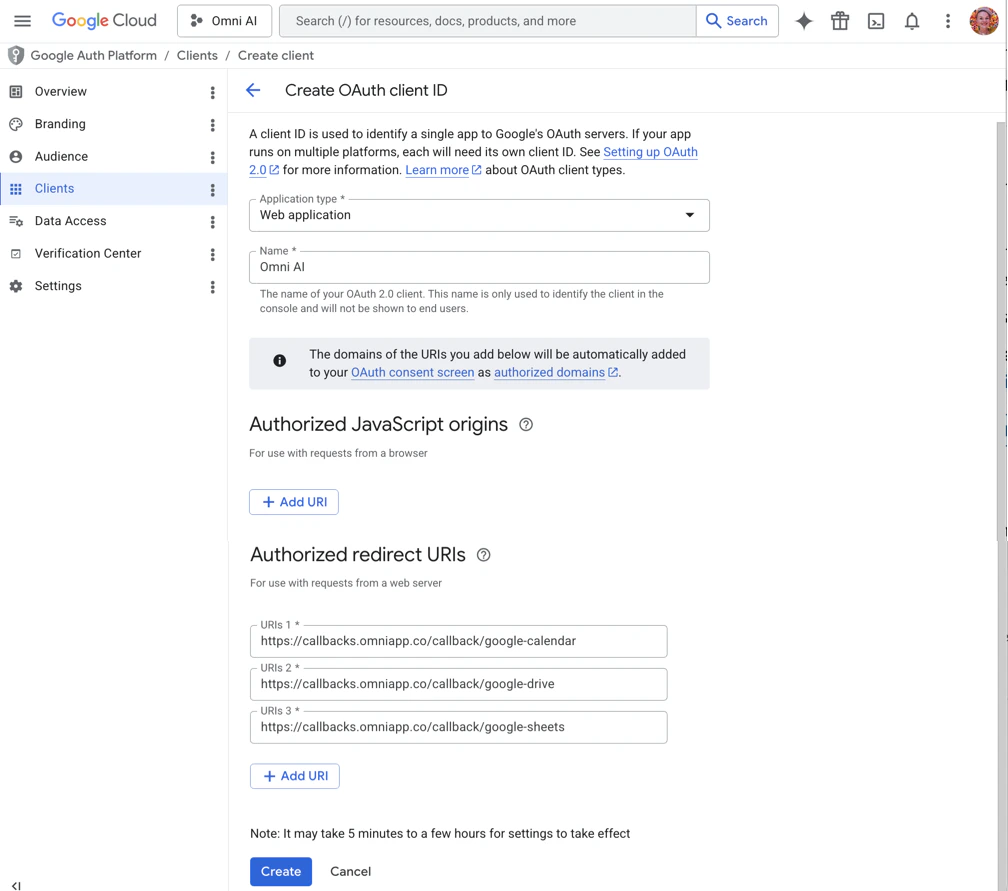The width and height of the screenshot is (1008, 891).
Task: Open the three-dot options menu for Audience
Action: (x=212, y=157)
